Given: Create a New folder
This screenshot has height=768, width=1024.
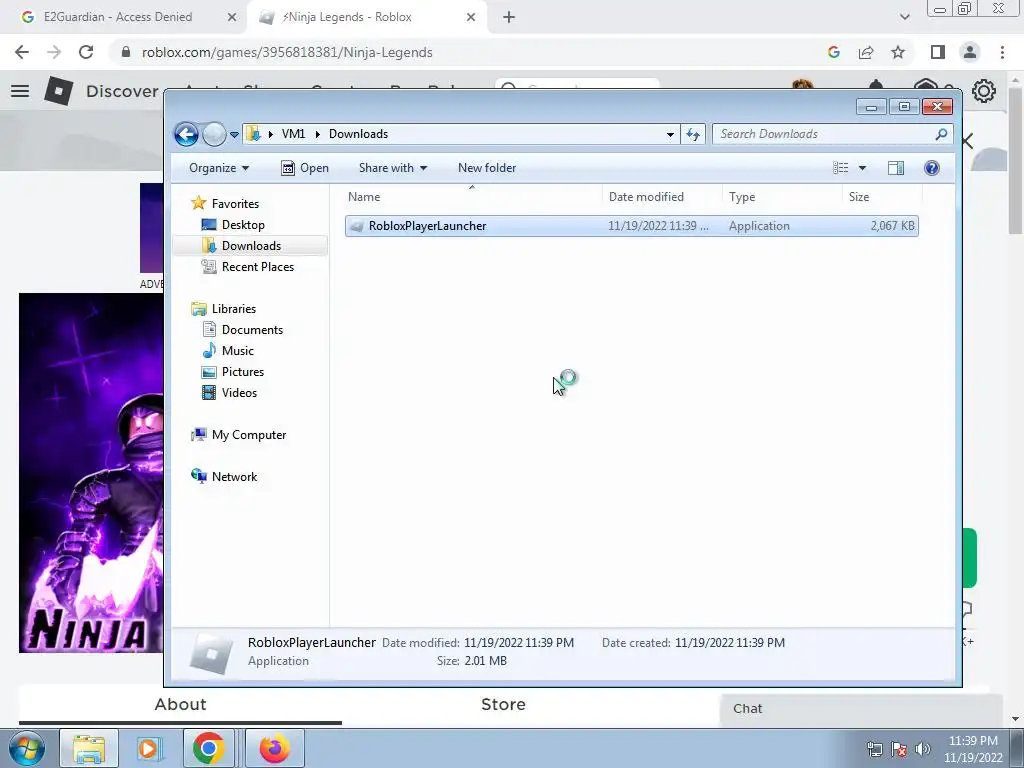Looking at the screenshot, I should [x=487, y=168].
